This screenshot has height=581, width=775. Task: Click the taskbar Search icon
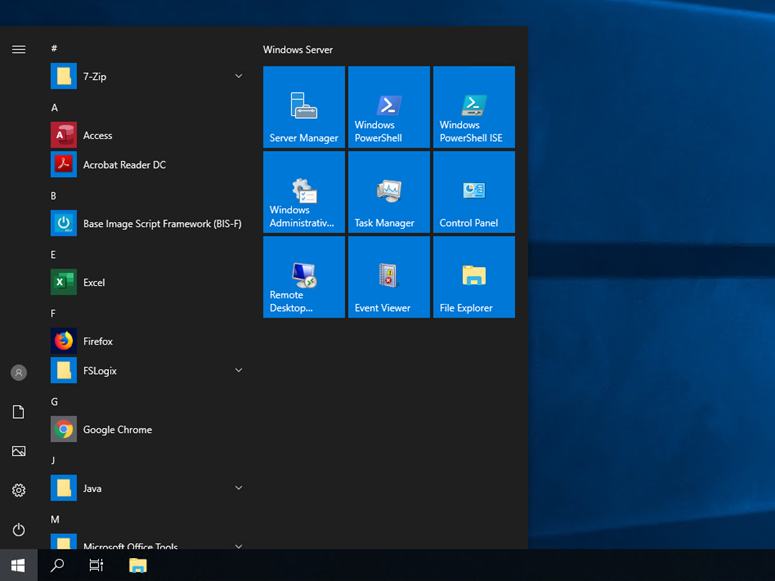[x=57, y=565]
